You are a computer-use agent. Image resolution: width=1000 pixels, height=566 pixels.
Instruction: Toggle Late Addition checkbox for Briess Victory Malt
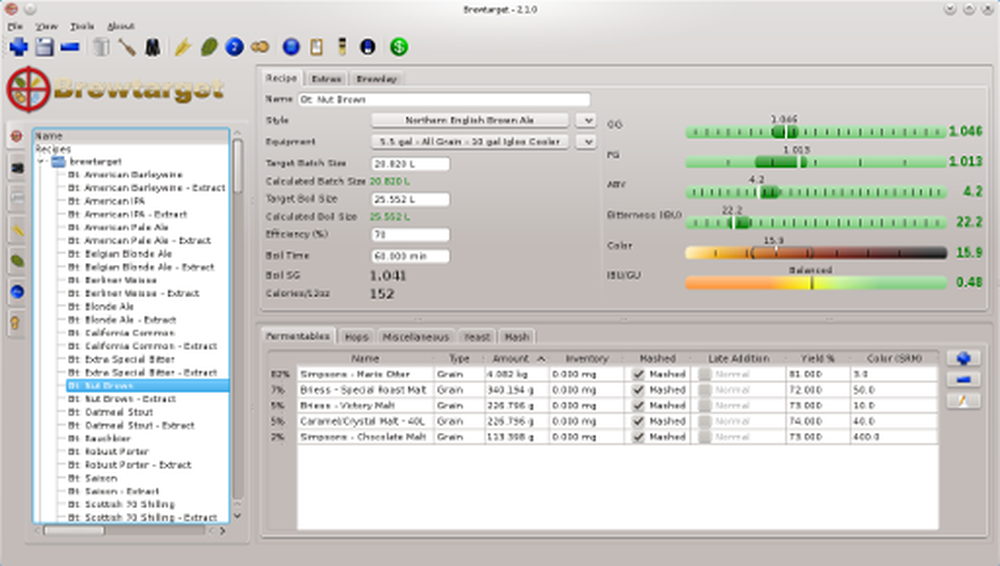[x=704, y=405]
